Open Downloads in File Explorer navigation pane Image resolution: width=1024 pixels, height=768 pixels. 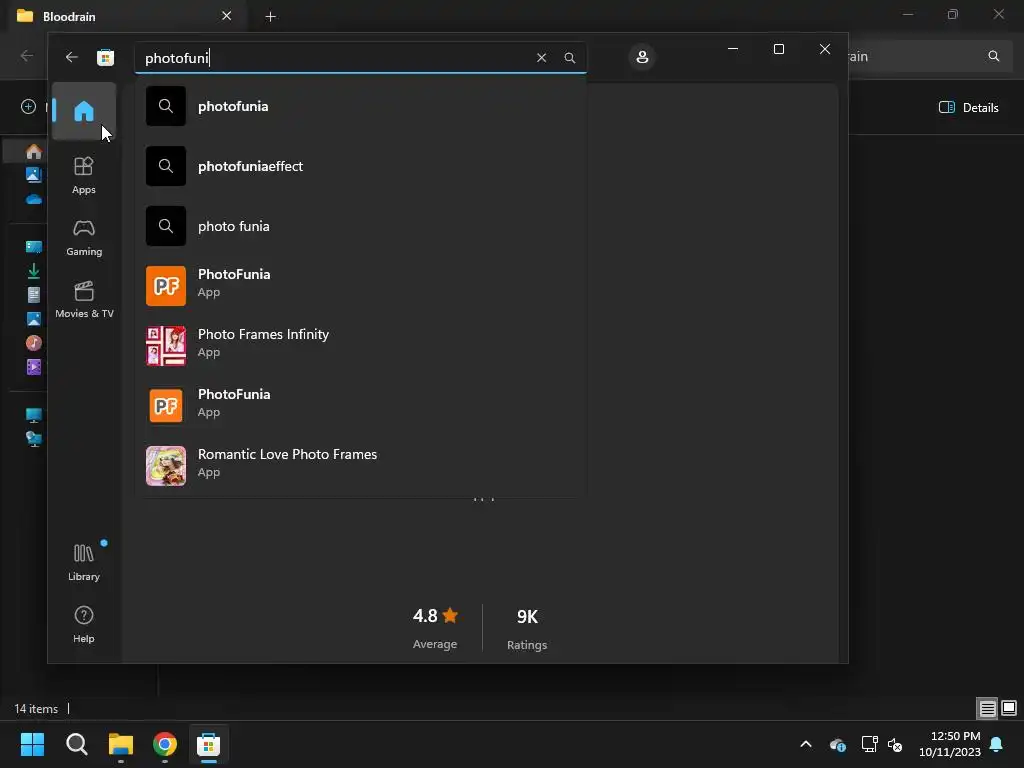click(x=33, y=271)
